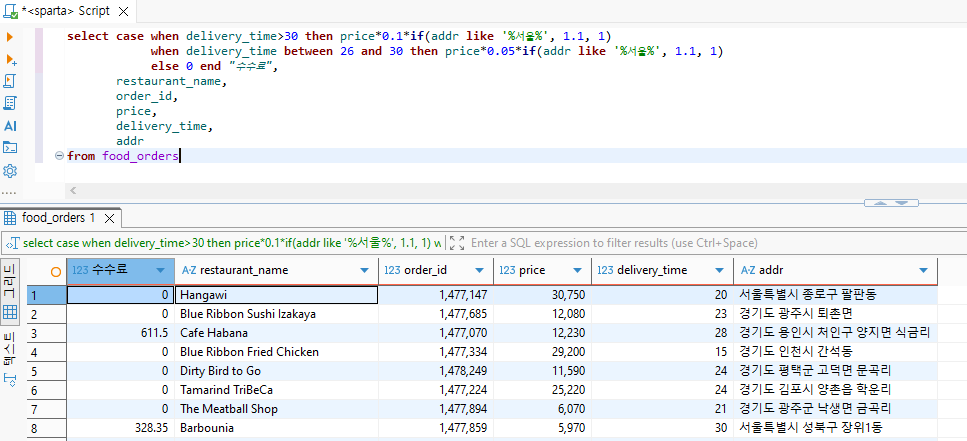Click the Blue Ribbon Sushi Izakaya cell
The height and width of the screenshot is (441, 967).
[x=276, y=314]
